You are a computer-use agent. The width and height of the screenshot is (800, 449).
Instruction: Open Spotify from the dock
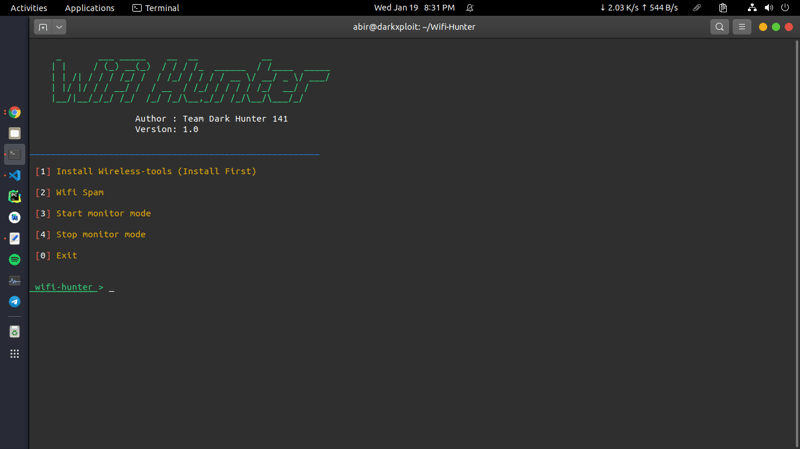click(14, 259)
